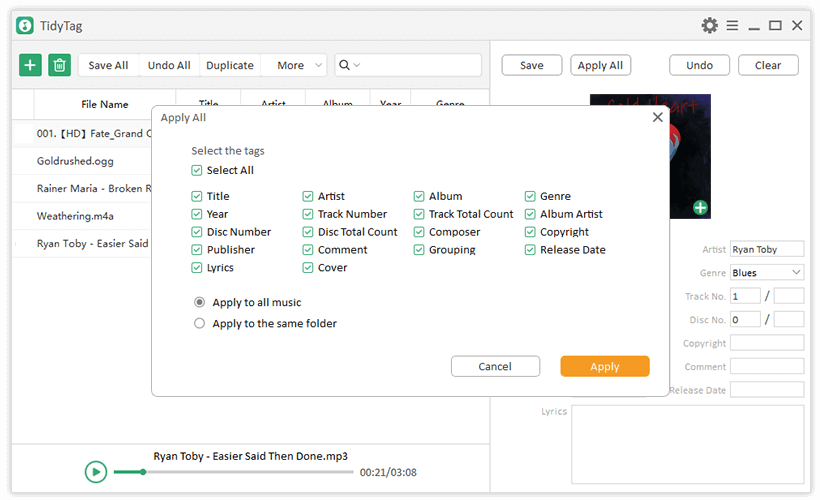Click the Comment input field

click(767, 367)
